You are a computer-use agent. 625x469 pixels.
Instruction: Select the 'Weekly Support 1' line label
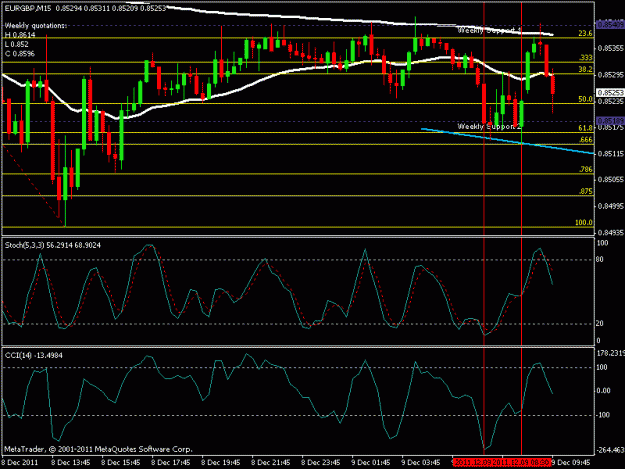[489, 30]
